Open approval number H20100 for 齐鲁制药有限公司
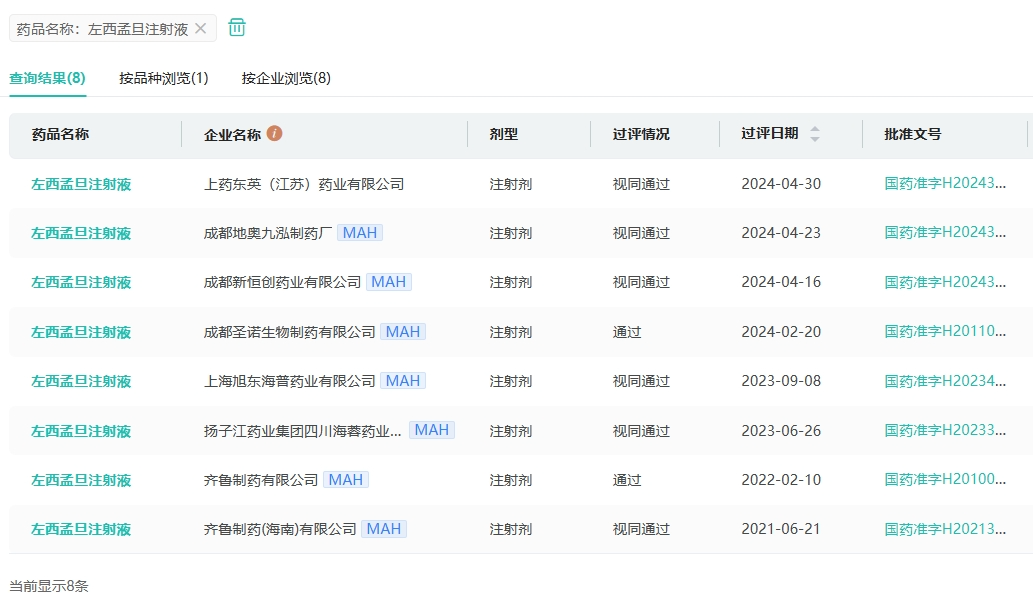Viewport: 1033px width, 614px height. click(x=945, y=480)
